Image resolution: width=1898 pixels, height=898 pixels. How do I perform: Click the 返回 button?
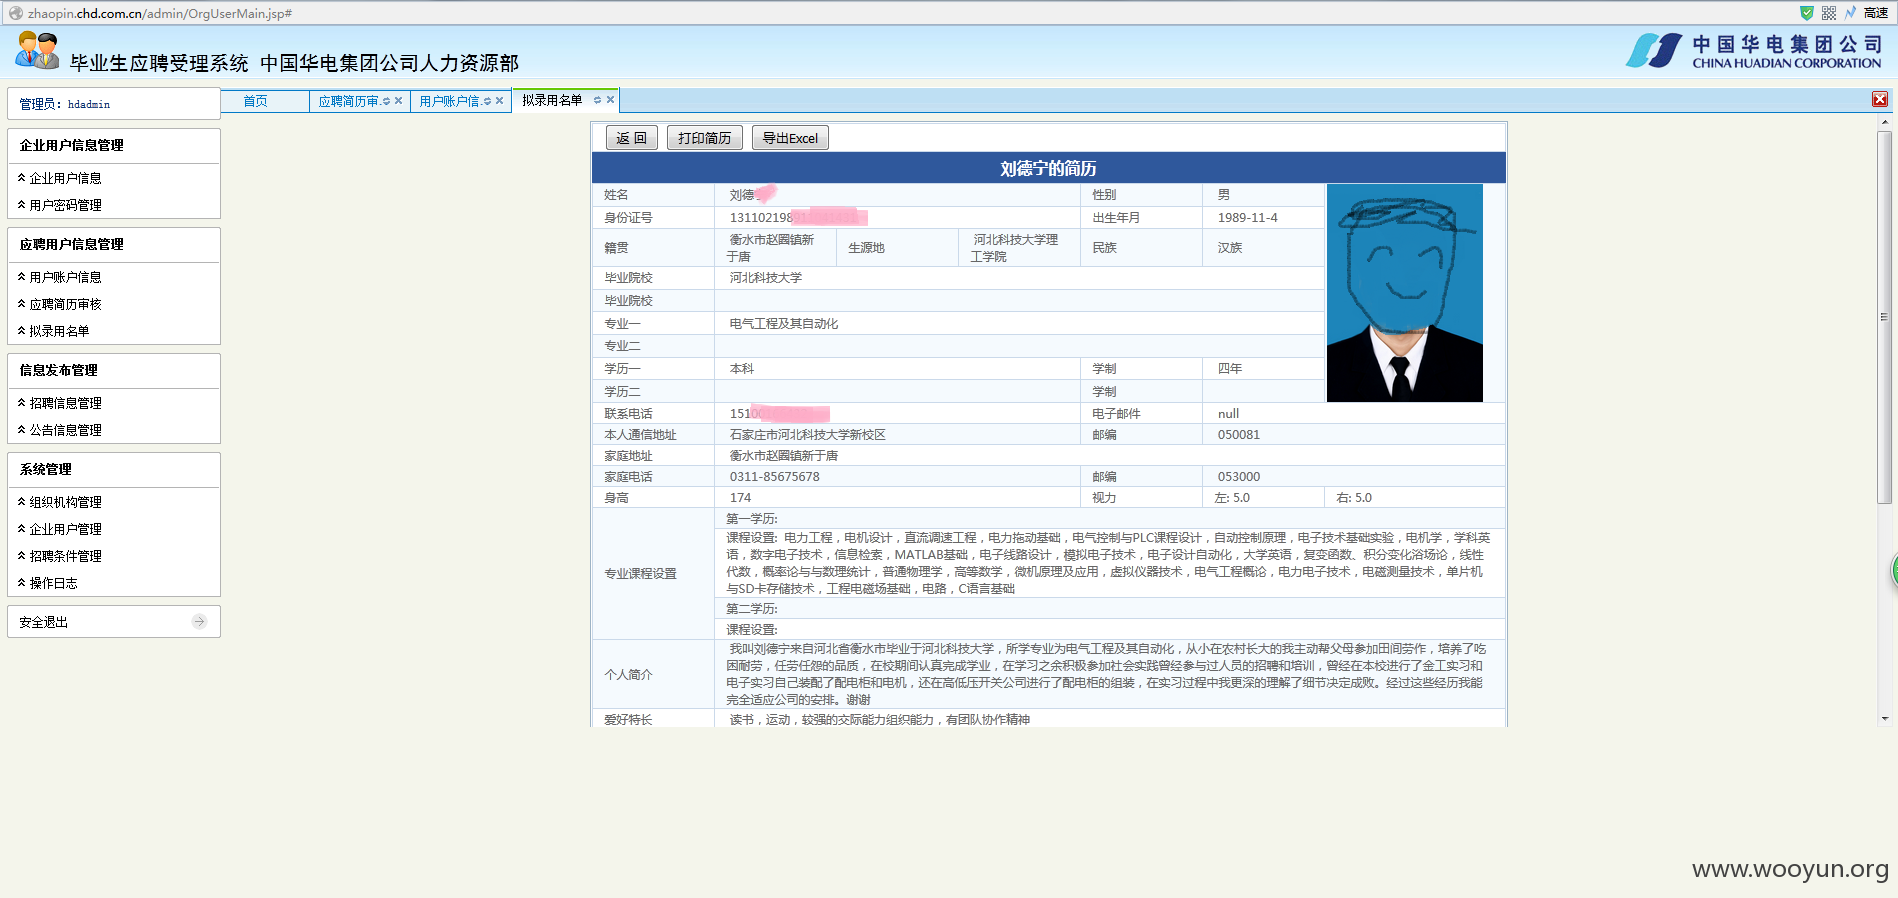631,138
